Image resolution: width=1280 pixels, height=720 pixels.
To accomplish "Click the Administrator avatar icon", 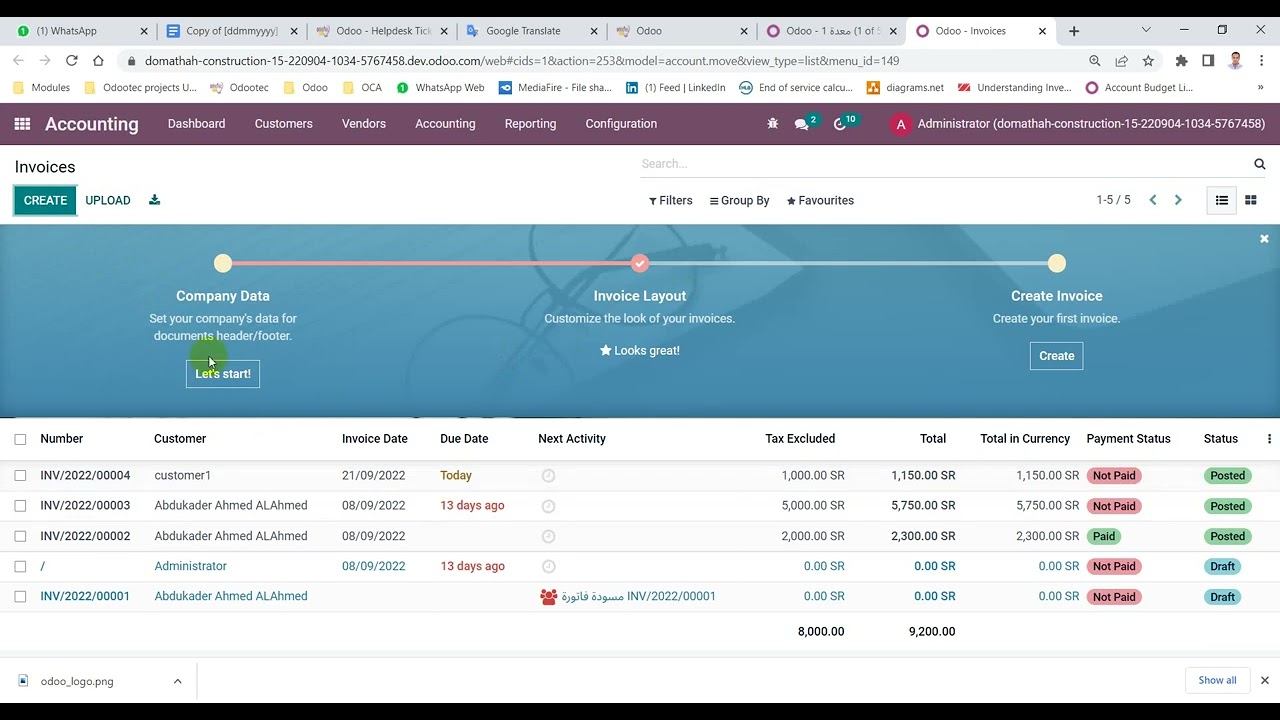I will point(901,124).
